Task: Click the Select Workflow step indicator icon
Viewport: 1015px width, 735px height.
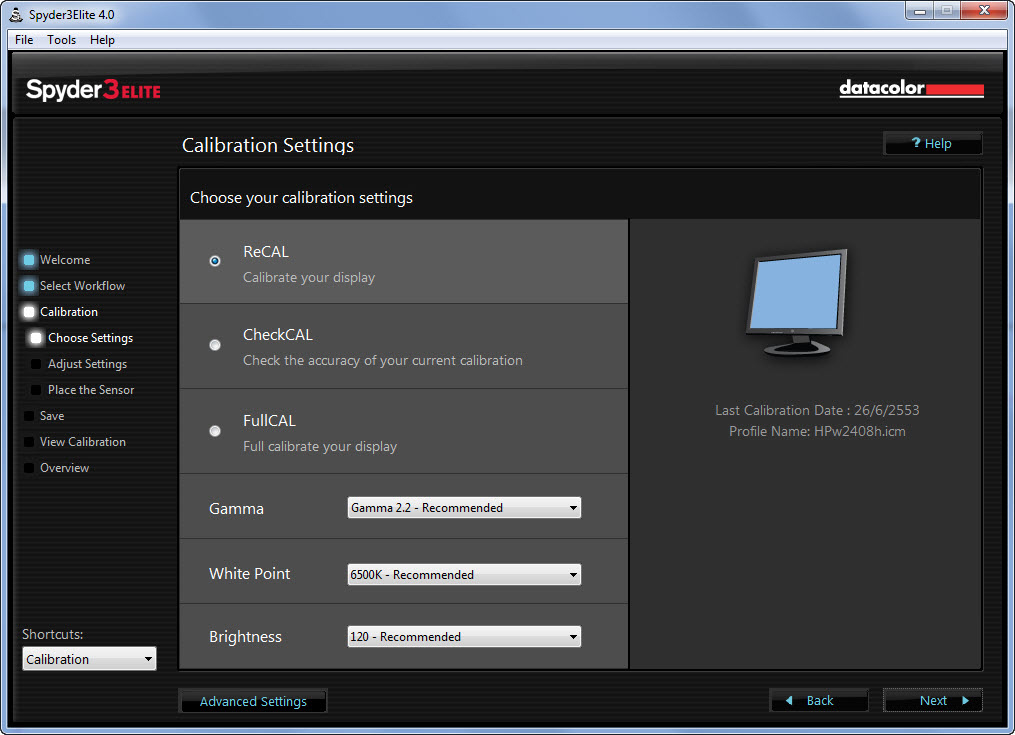Action: coord(29,286)
